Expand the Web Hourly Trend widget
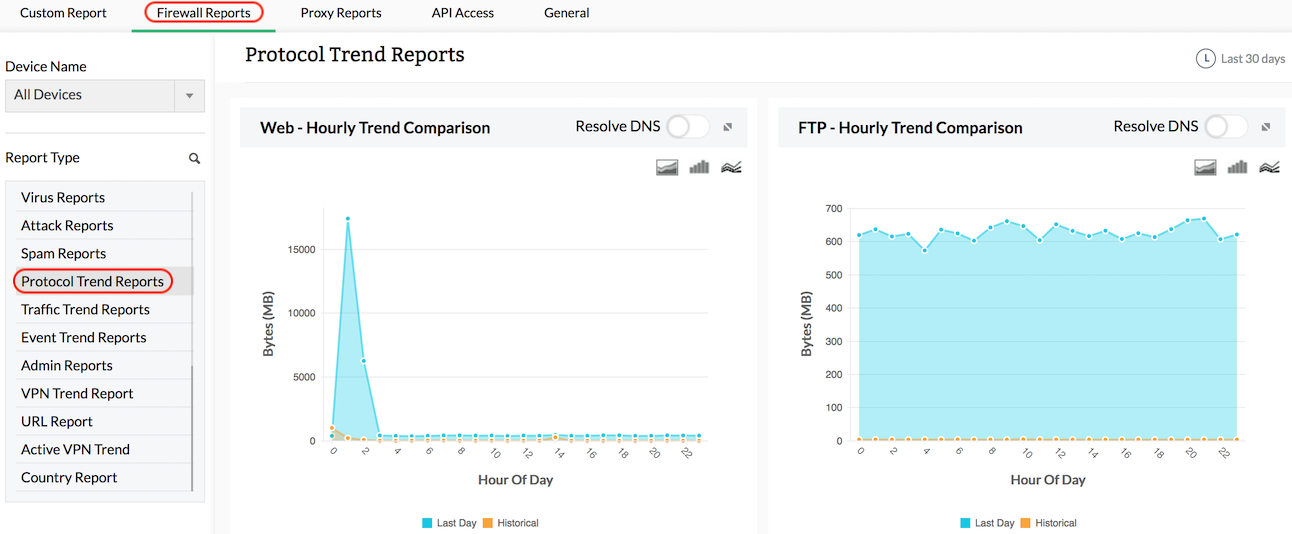 (x=728, y=127)
